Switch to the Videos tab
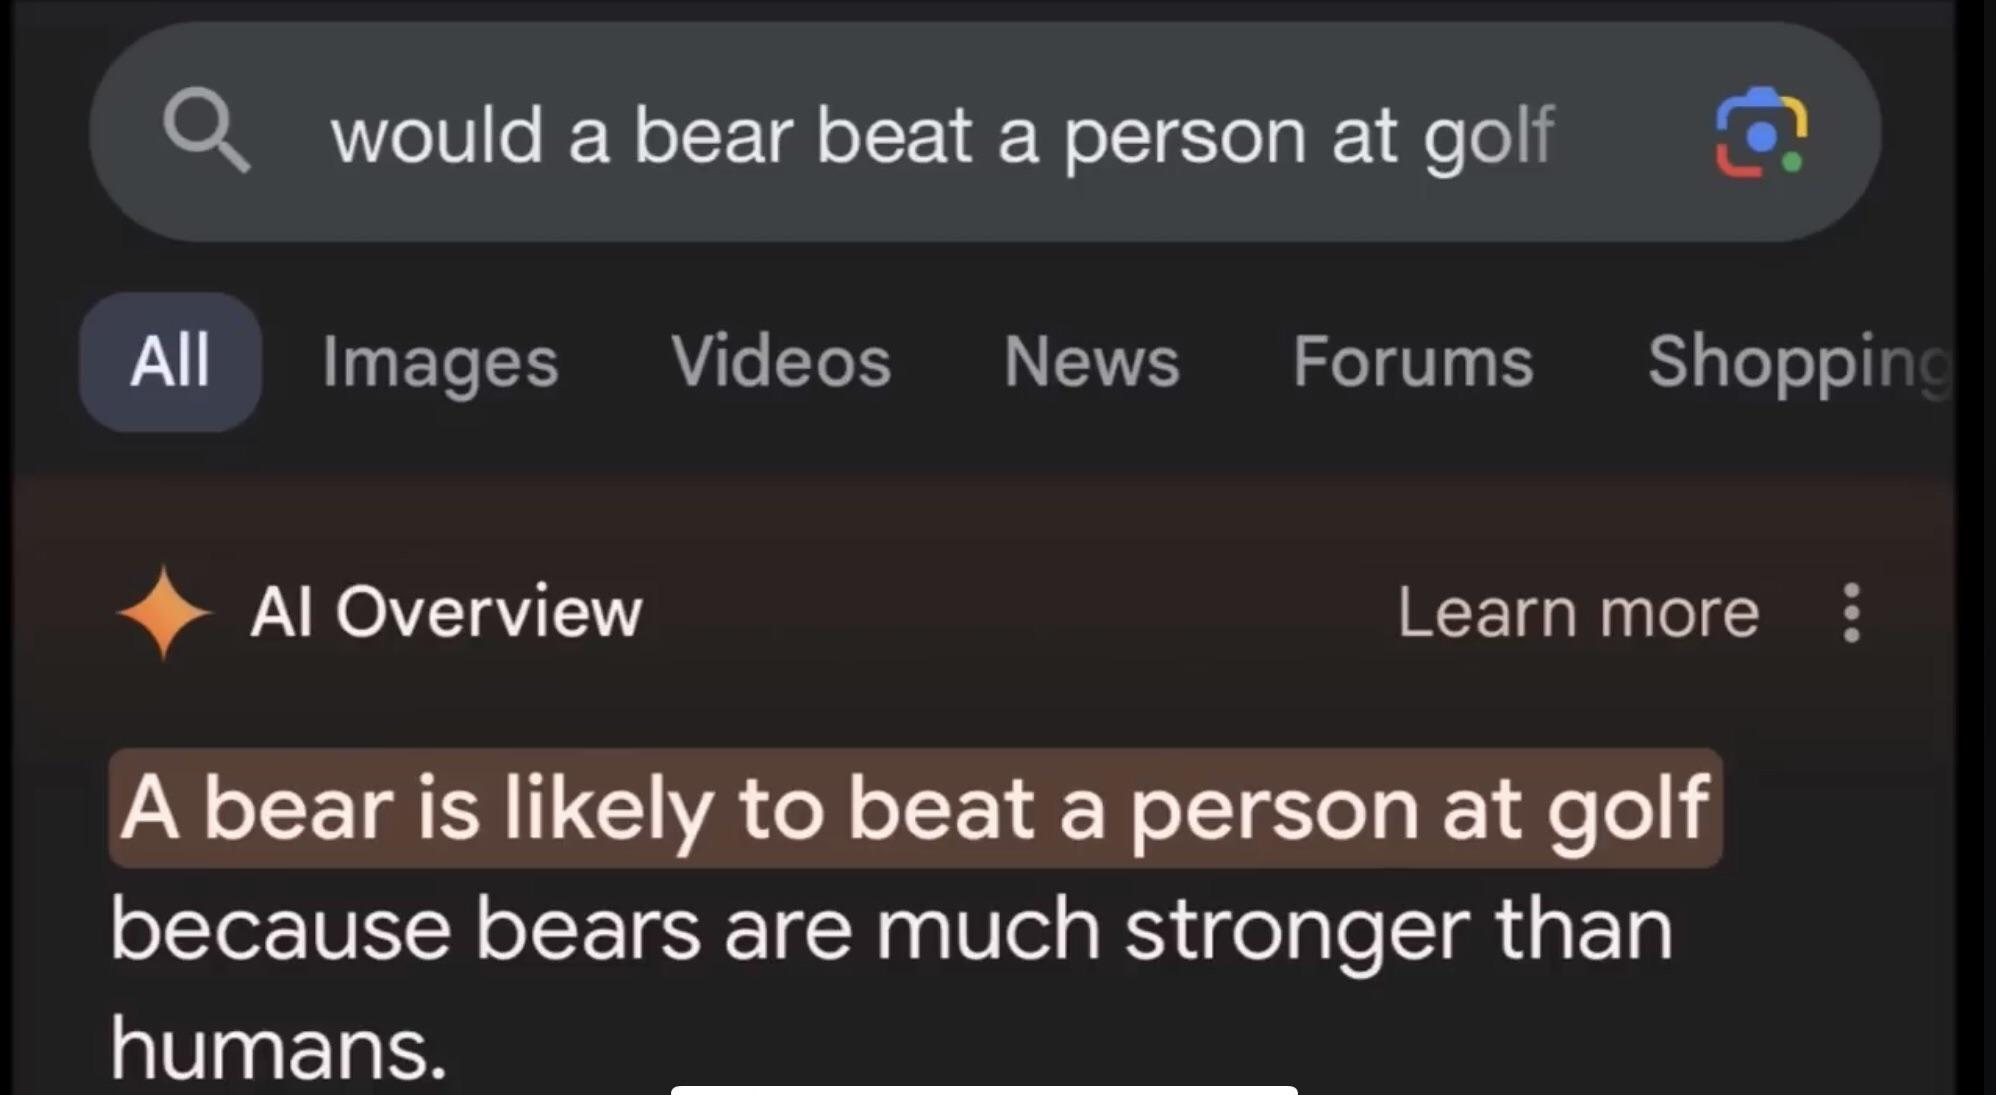Viewport: 1996px width, 1095px height. click(781, 361)
